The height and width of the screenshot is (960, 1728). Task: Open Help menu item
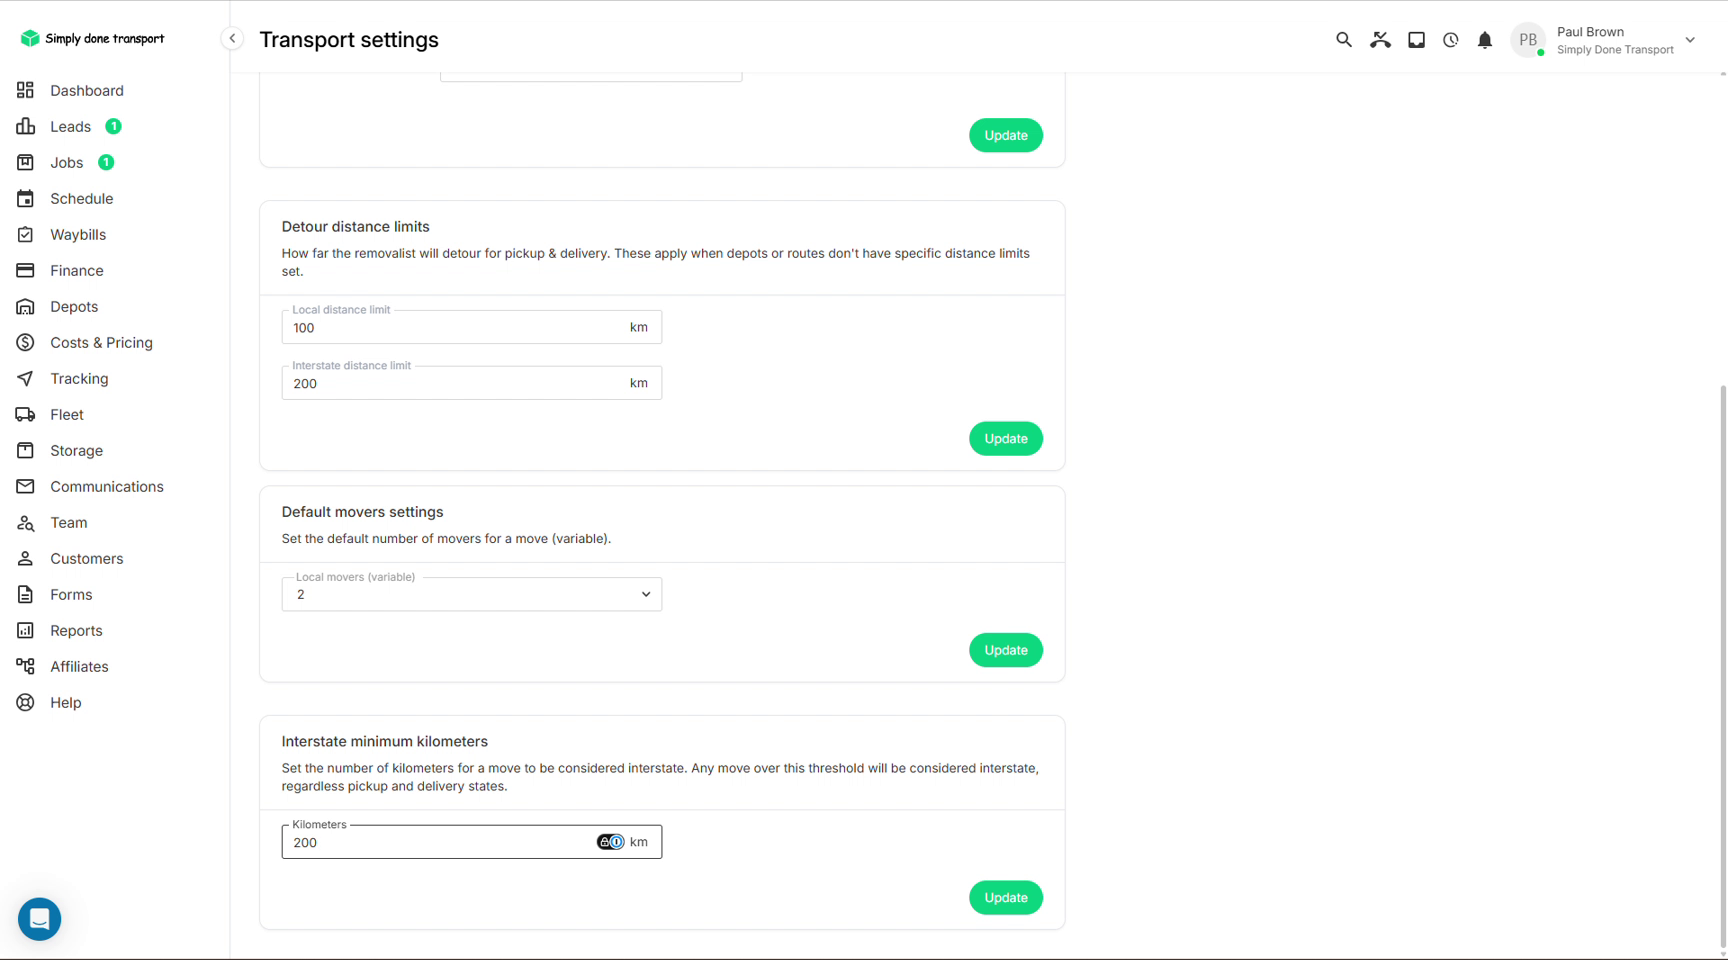(65, 702)
